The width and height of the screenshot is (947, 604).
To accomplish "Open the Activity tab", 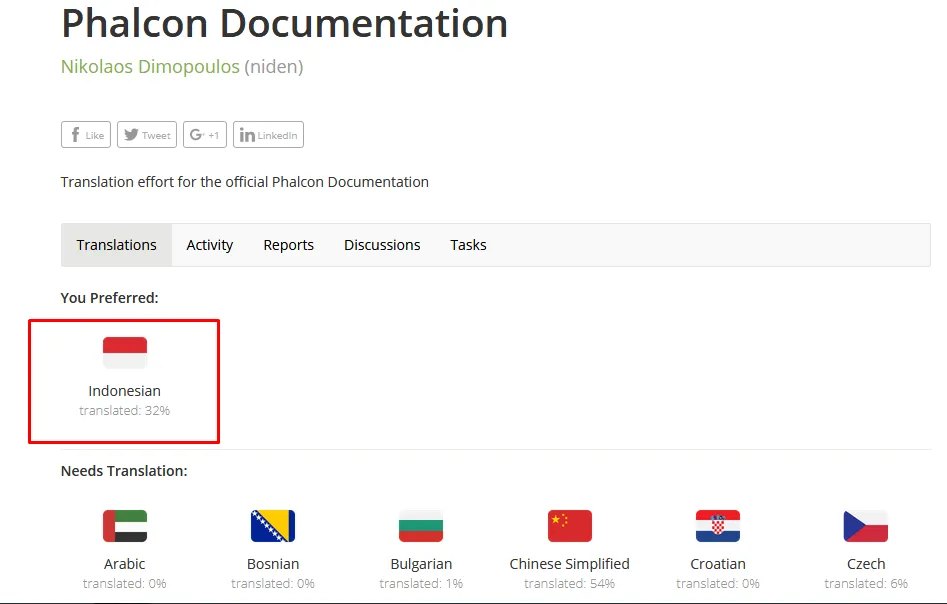I will click(x=210, y=245).
